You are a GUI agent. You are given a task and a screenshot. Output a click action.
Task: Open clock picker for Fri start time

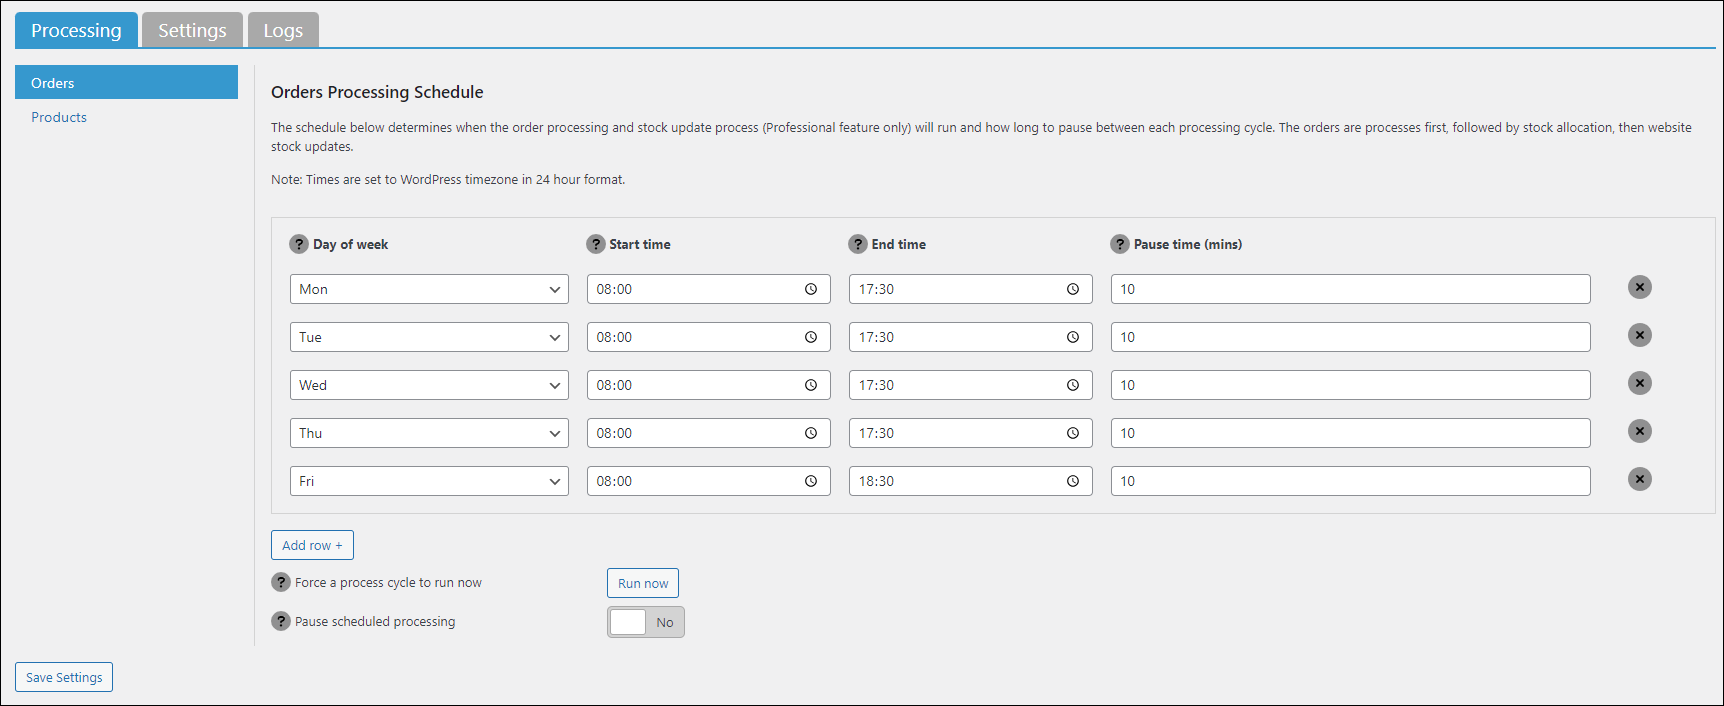811,481
